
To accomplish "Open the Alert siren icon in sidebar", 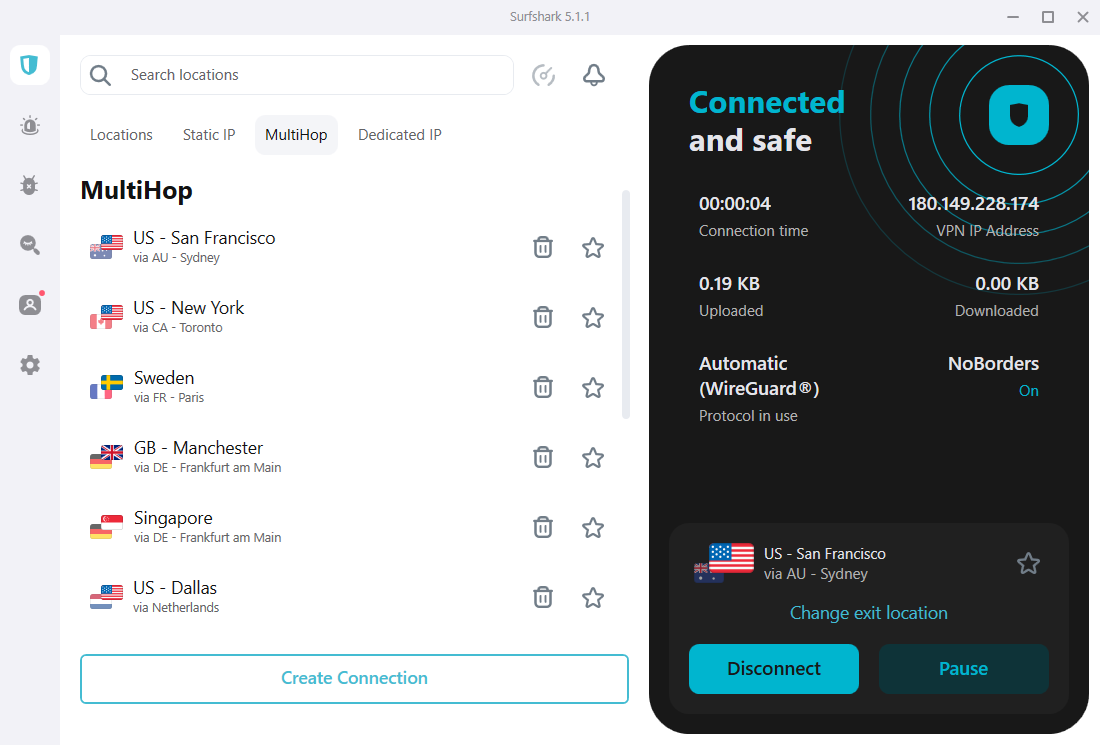I will [29, 126].
